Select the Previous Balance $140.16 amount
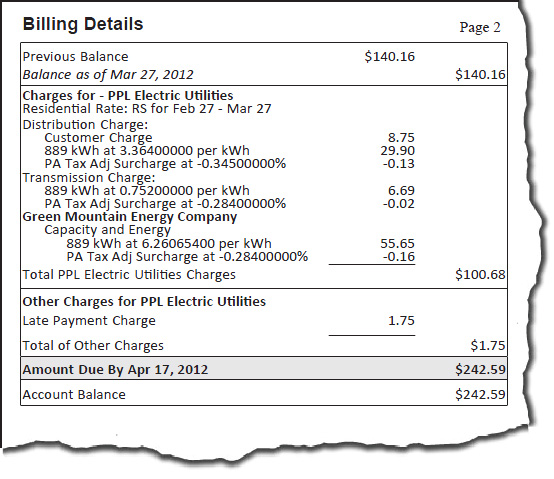The width and height of the screenshot is (554, 479). [390, 57]
